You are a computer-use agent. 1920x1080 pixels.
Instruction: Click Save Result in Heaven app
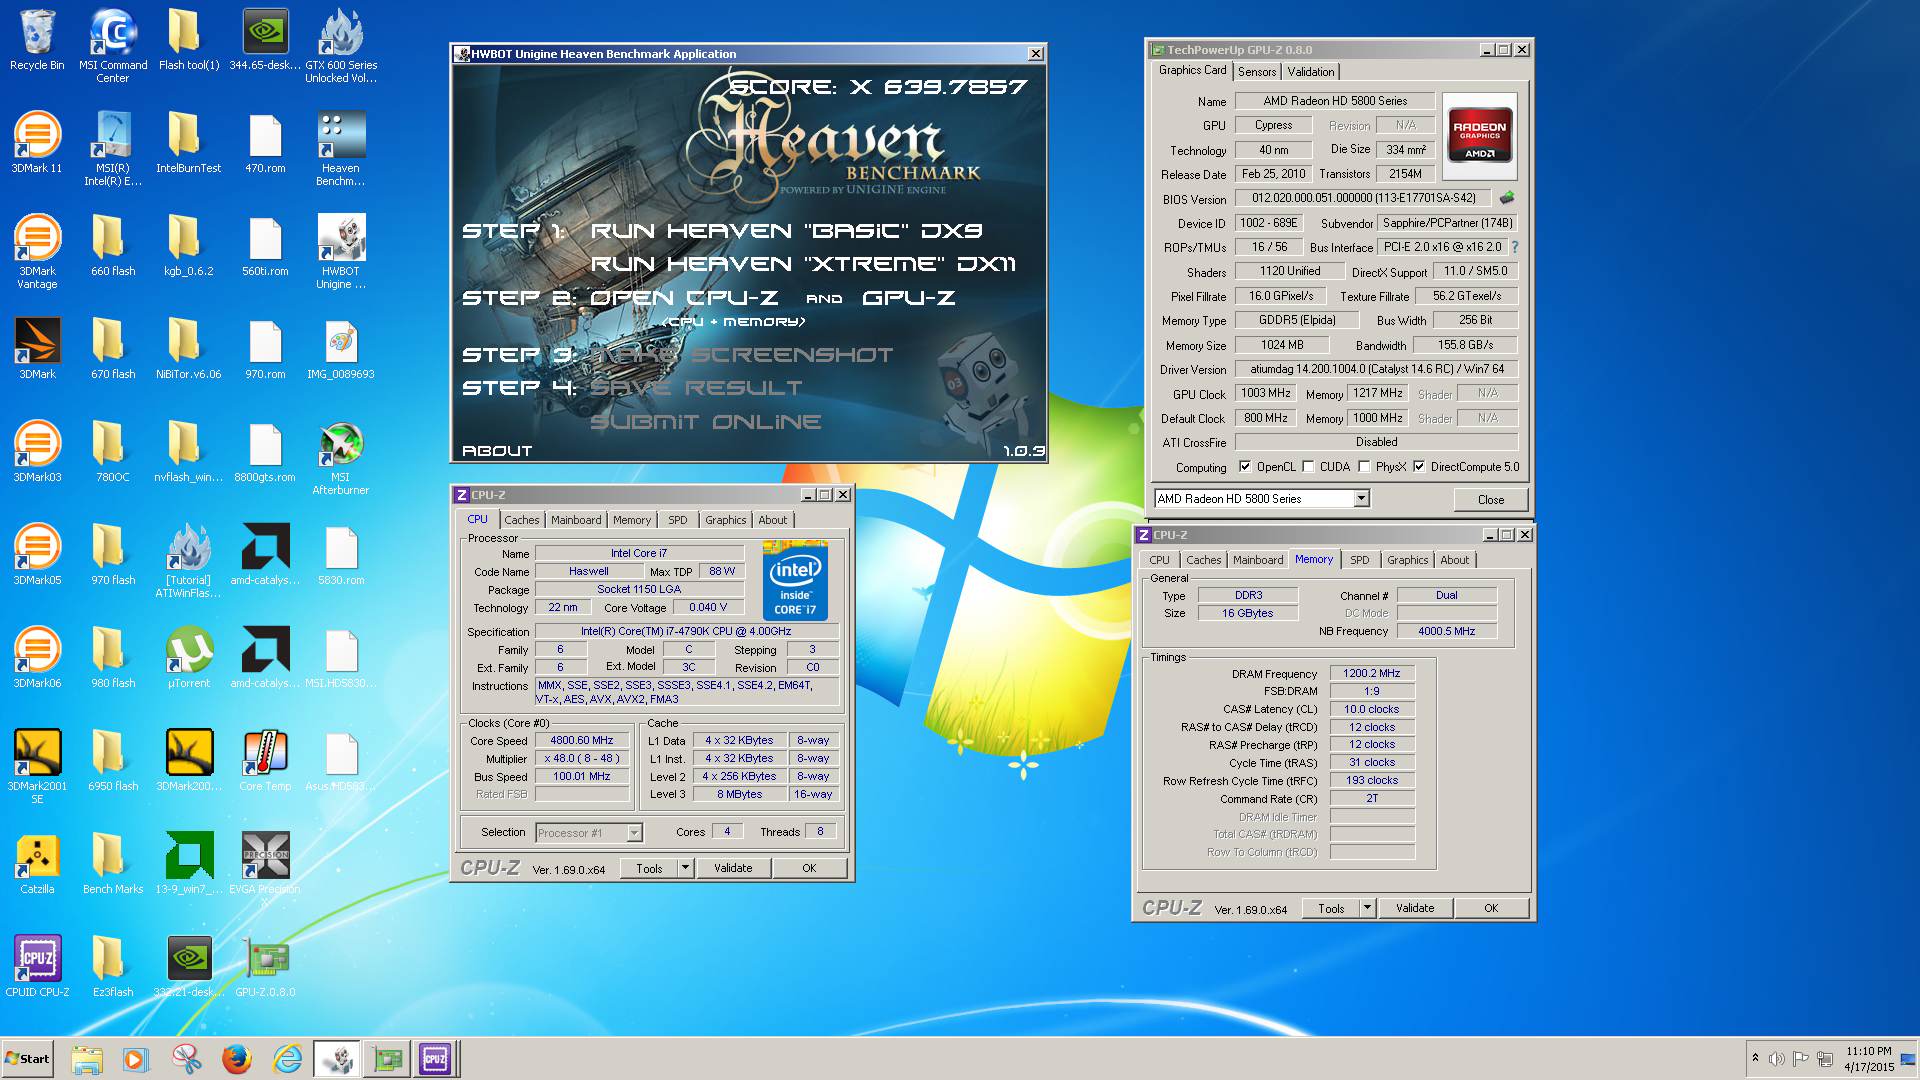[696, 388]
